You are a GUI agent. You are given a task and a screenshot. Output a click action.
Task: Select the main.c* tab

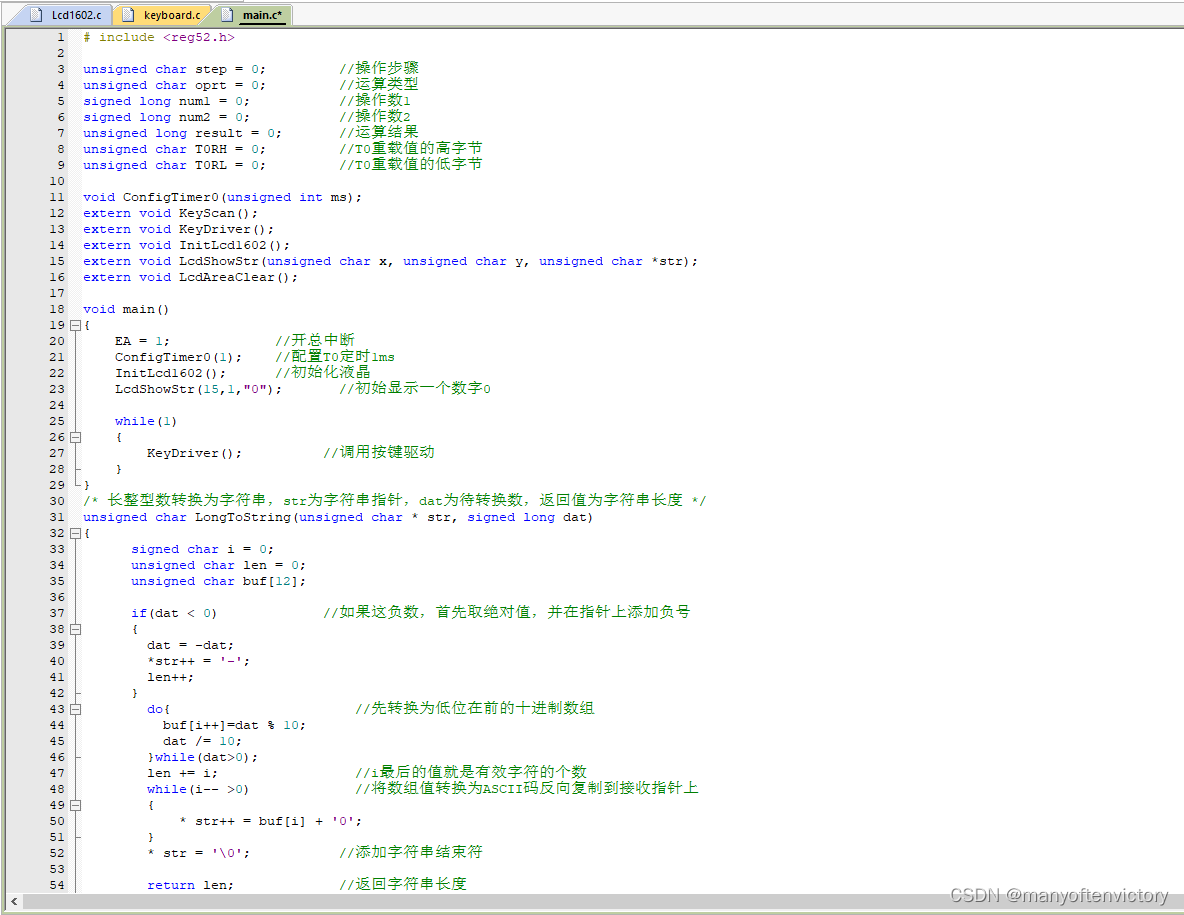click(254, 15)
